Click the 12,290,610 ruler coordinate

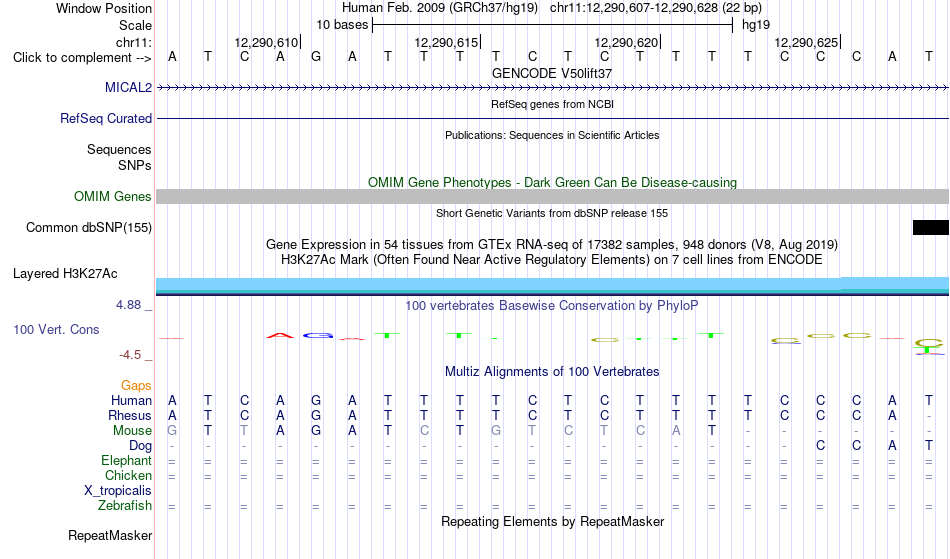tap(266, 42)
